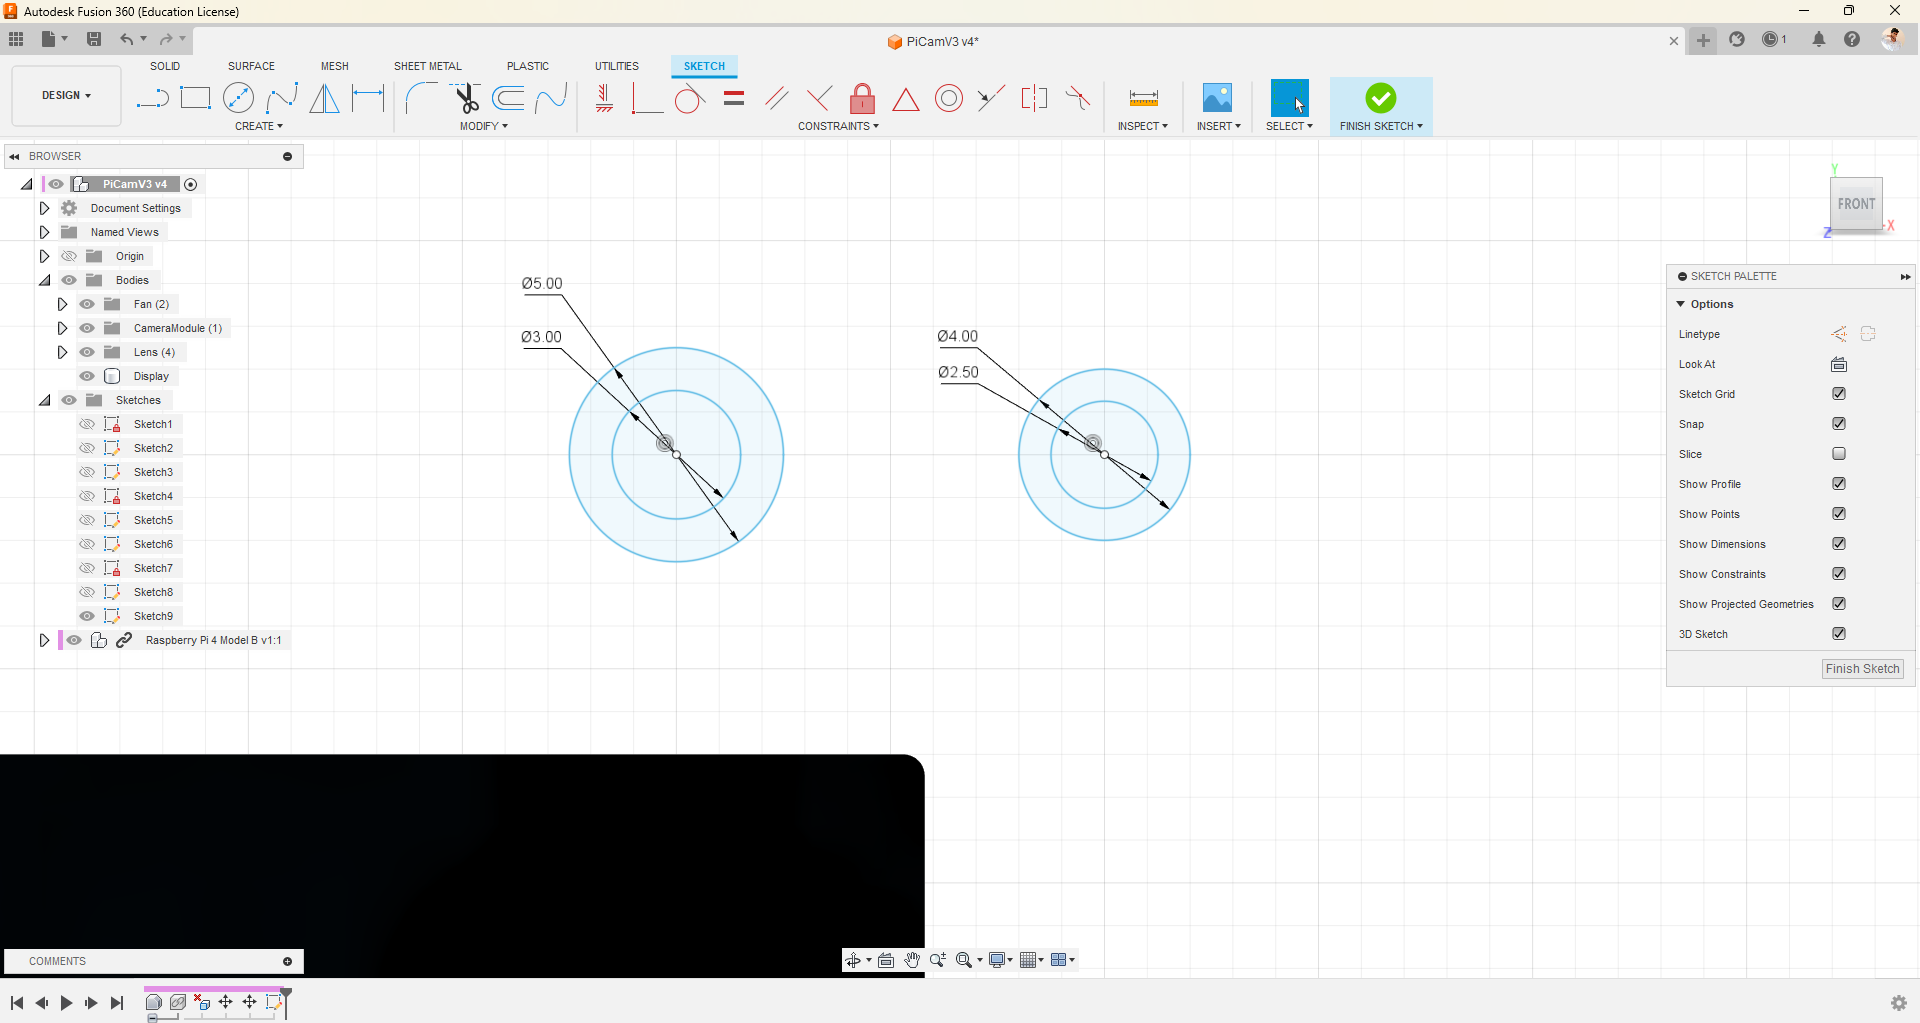The image size is (1920, 1023).
Task: Click the FRONT face of ViewCube
Action: pyautogui.click(x=1856, y=204)
